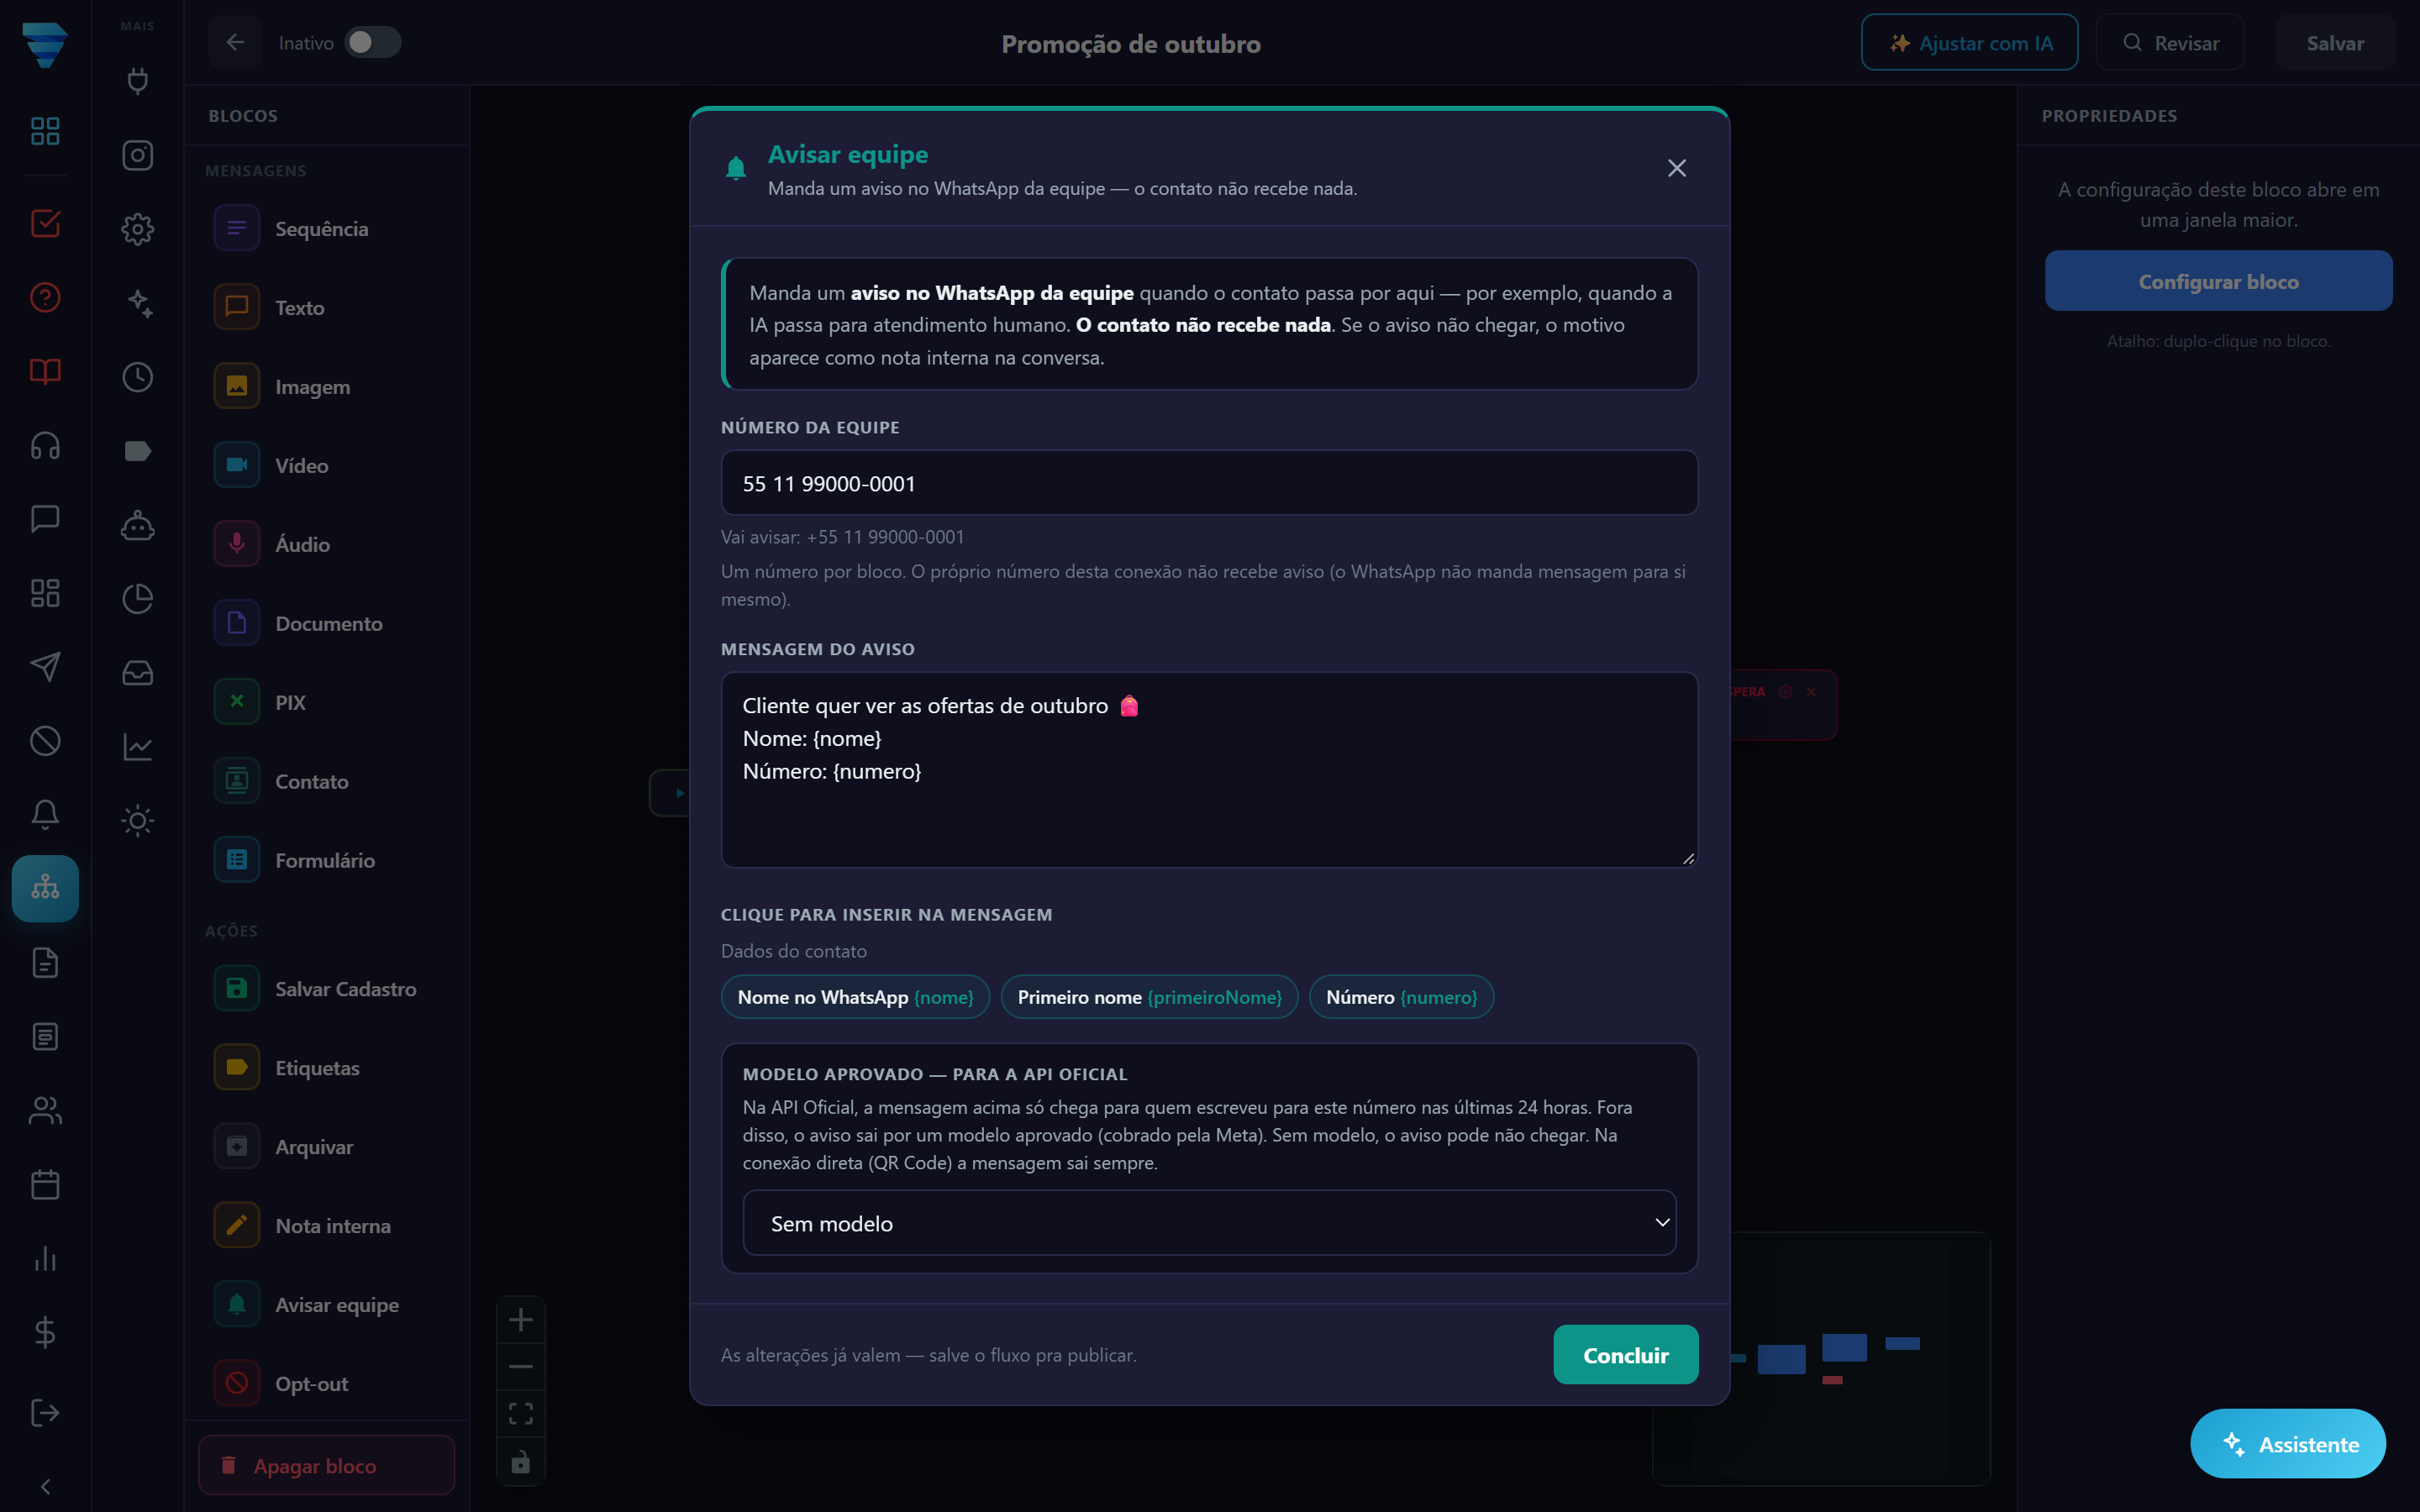Zoom in the canvas with plus button
Viewport: 2420px width, 1512px height.
[x=521, y=1319]
